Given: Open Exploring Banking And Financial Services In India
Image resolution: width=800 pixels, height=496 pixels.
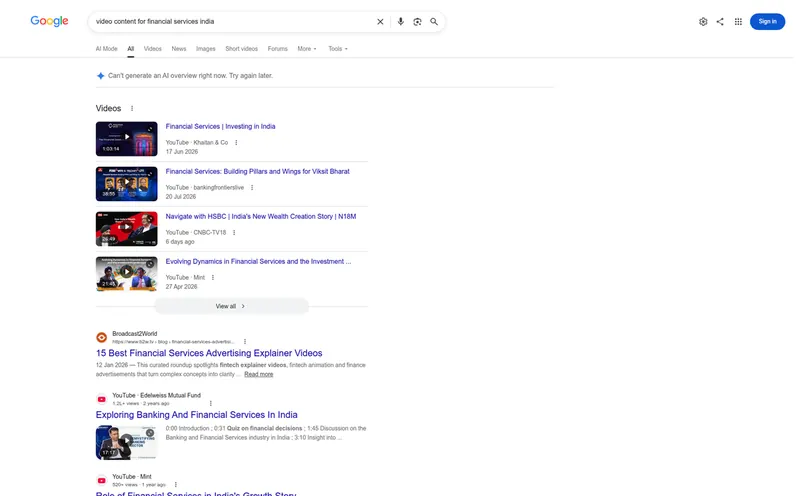Looking at the screenshot, I should (x=196, y=414).
